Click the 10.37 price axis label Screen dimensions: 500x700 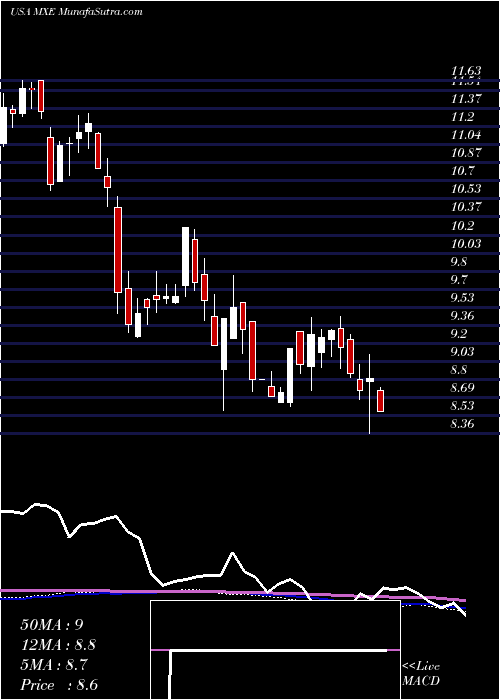(x=466, y=207)
